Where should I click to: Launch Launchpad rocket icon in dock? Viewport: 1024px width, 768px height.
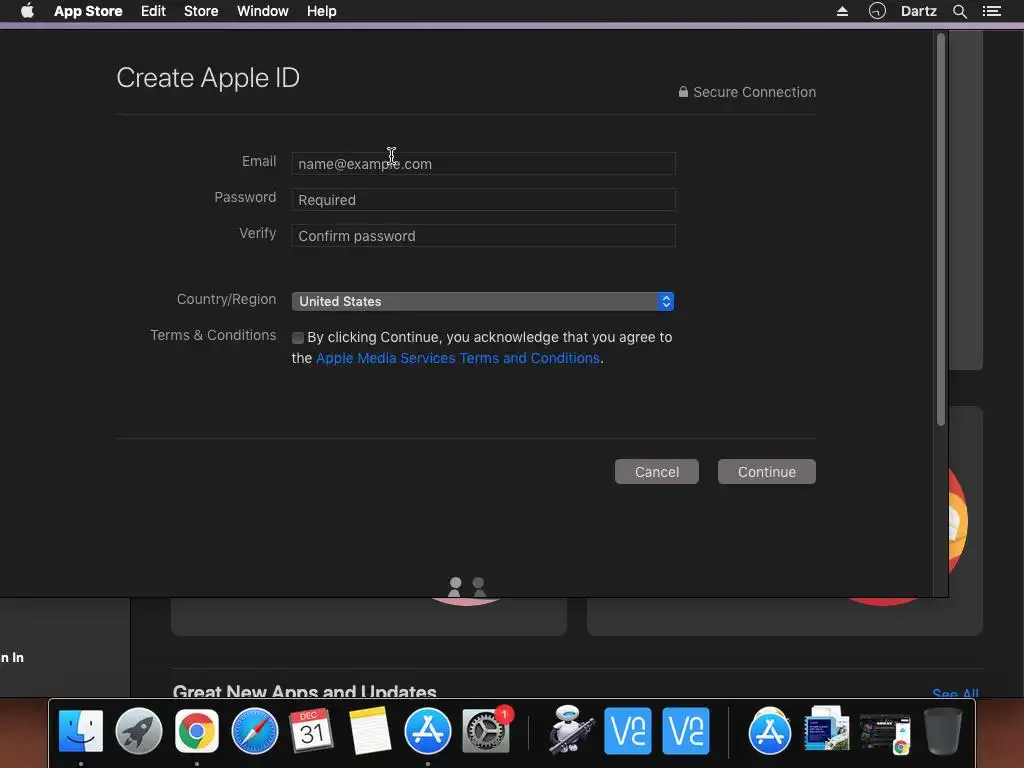(x=138, y=731)
